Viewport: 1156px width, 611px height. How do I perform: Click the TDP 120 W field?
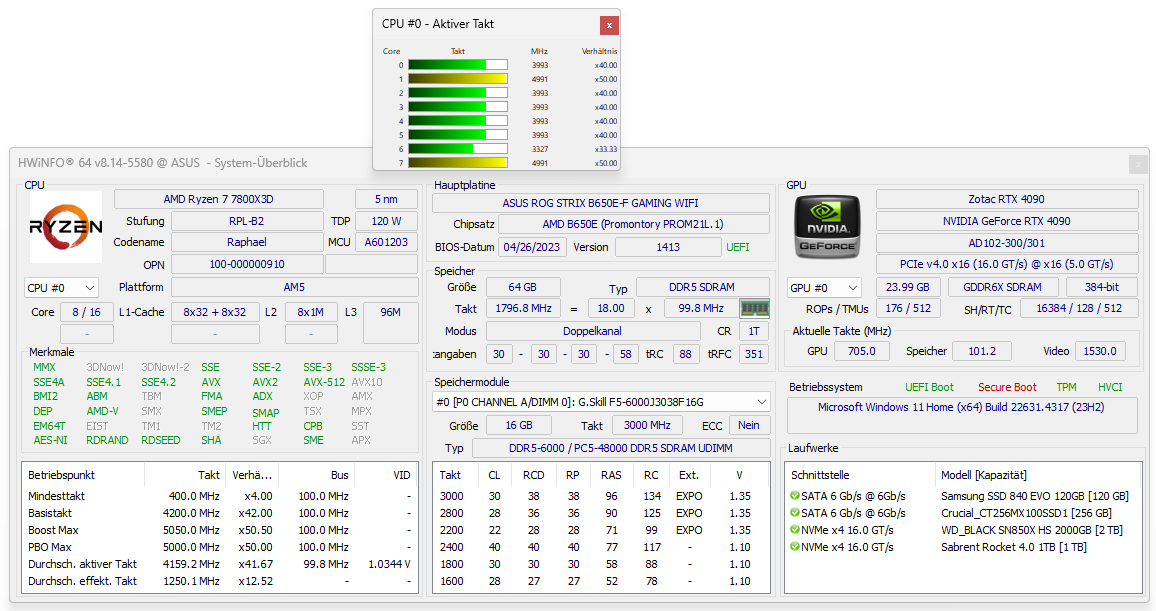pyautogui.click(x=386, y=221)
